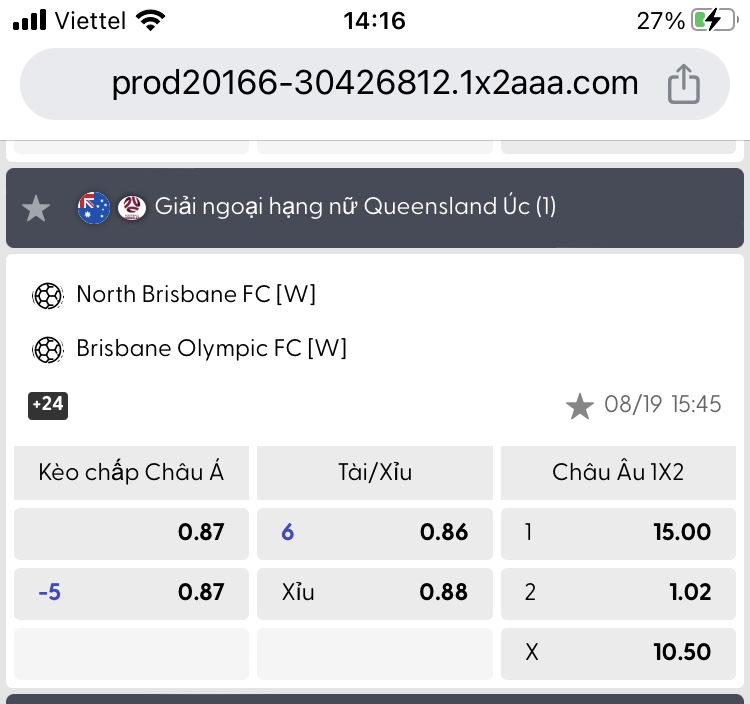Viewport: 750px width, 704px height.
Task: Pick the 0.87 handicap odds for home team
Action: (132, 533)
